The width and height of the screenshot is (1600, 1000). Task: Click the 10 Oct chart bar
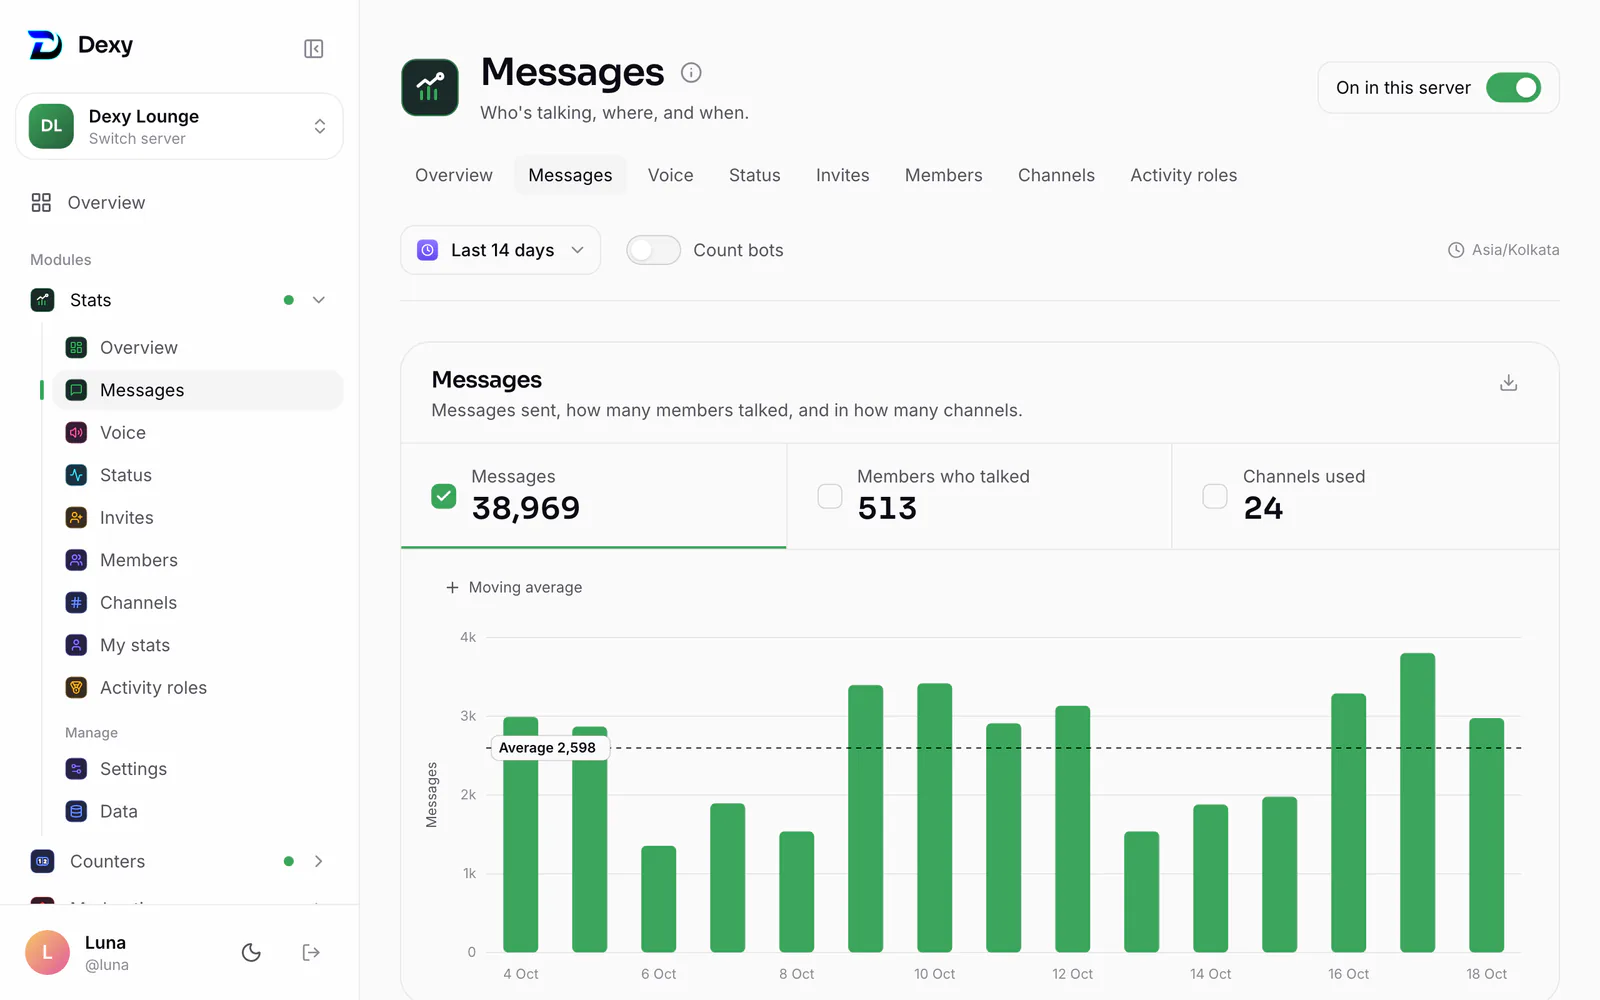[x=934, y=817]
